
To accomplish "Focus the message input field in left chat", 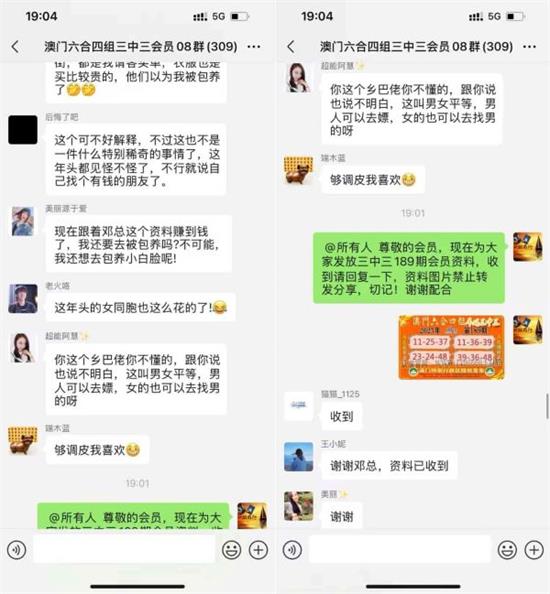I will pyautogui.click(x=124, y=549).
